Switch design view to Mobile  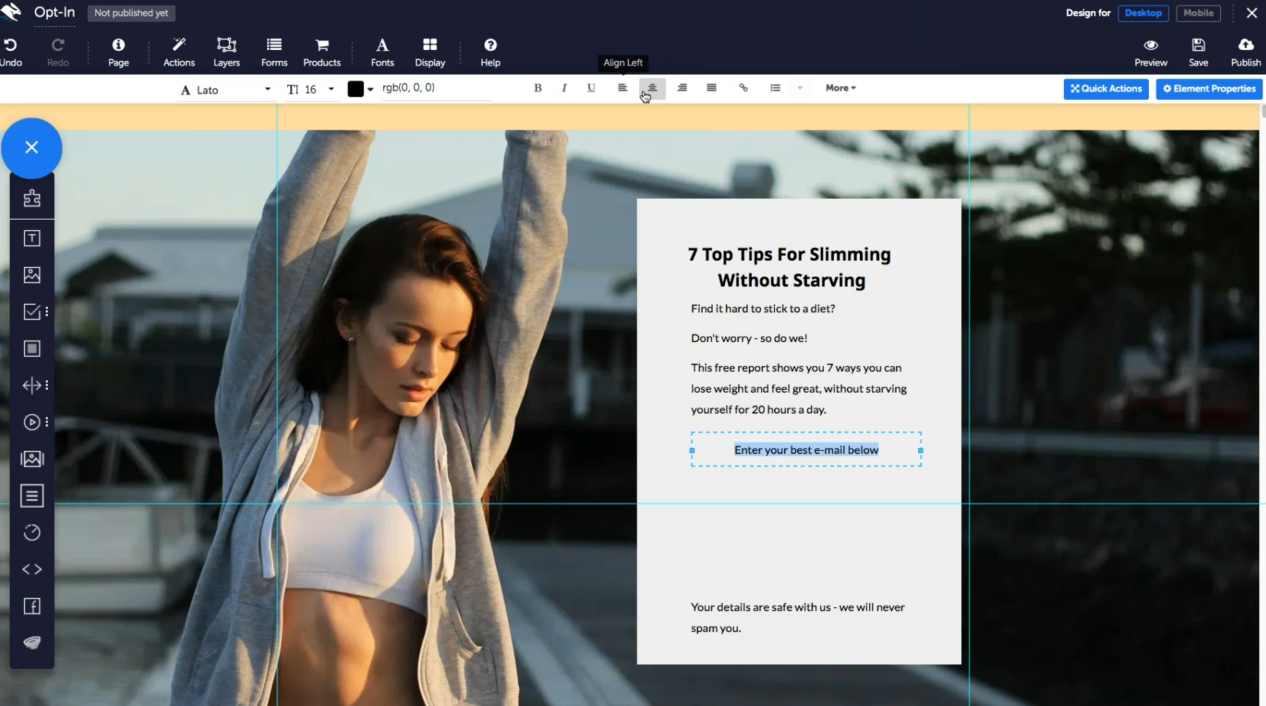pyautogui.click(x=1198, y=13)
